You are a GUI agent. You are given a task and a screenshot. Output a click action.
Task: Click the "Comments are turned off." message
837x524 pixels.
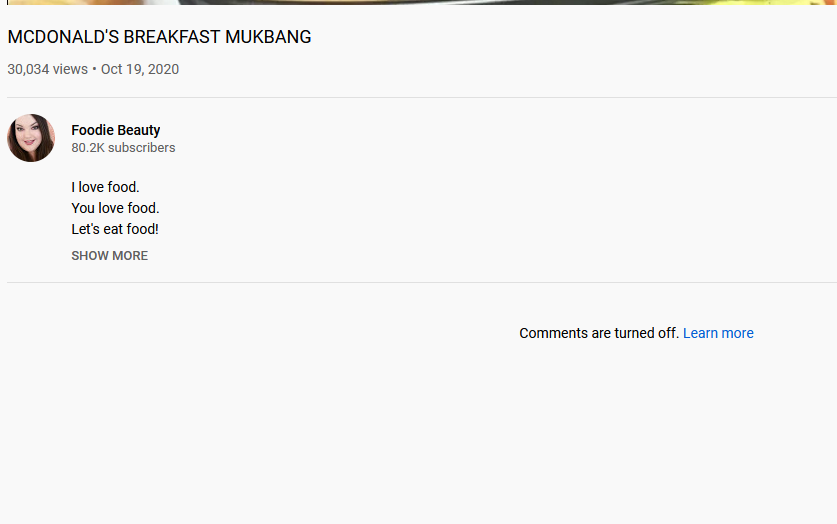599,333
